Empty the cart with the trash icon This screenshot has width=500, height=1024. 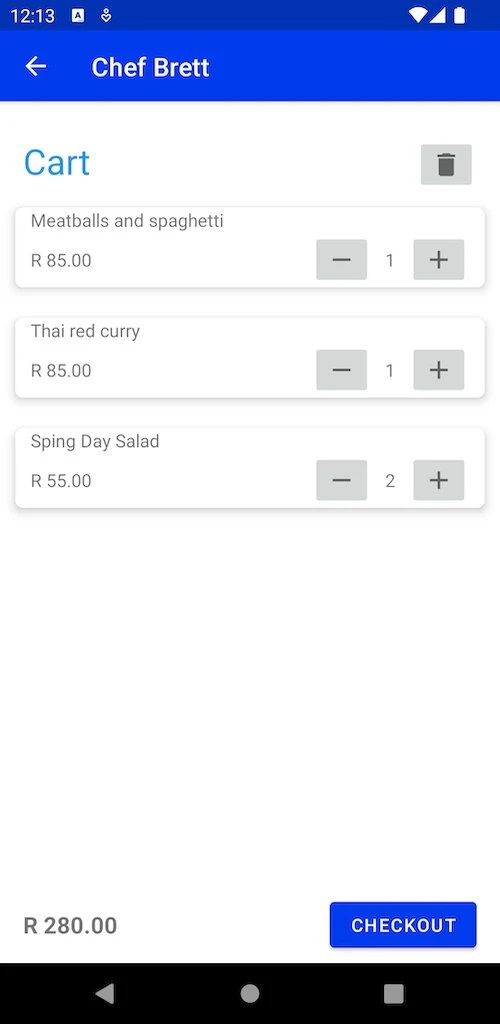[x=446, y=165]
